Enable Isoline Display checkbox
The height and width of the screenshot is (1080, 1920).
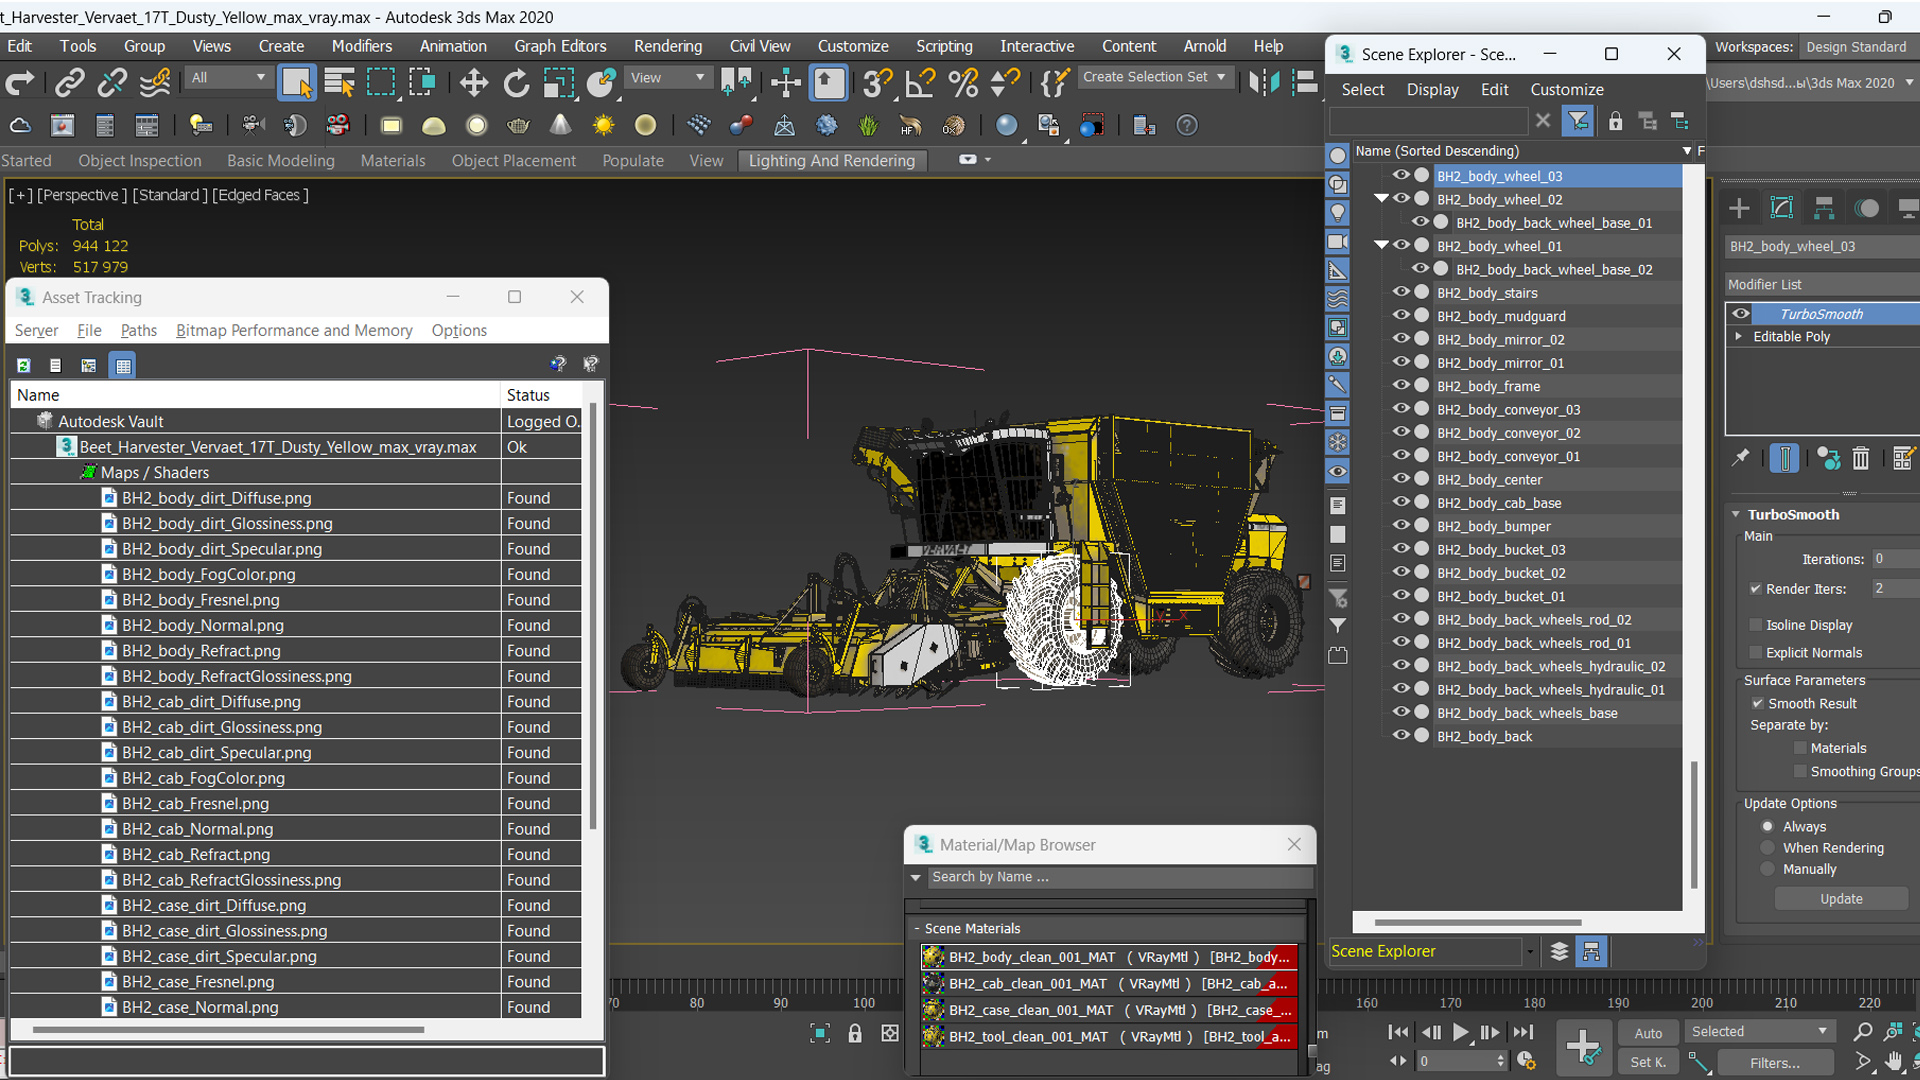click(1755, 625)
